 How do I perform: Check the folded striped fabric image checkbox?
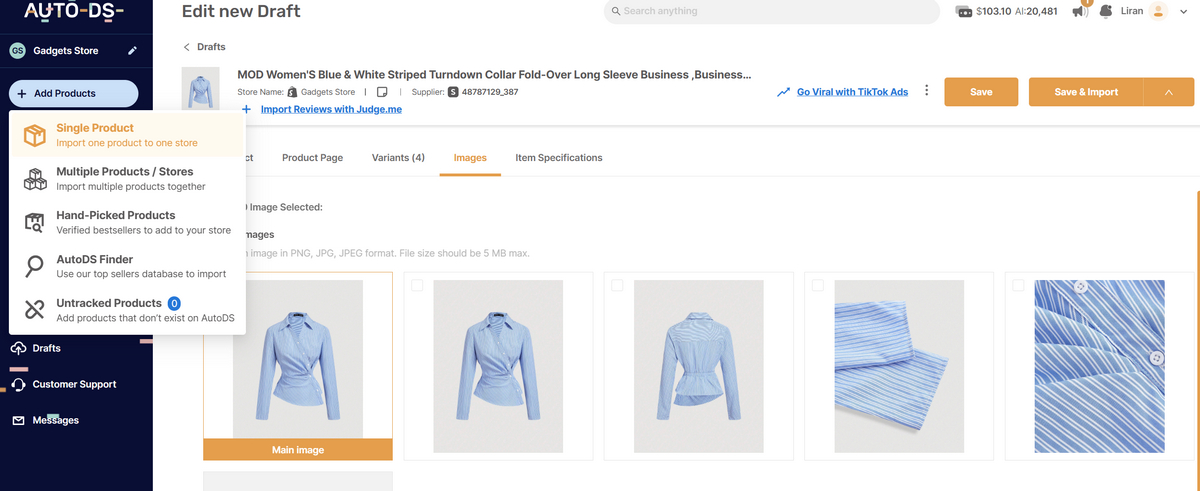[x=817, y=285]
